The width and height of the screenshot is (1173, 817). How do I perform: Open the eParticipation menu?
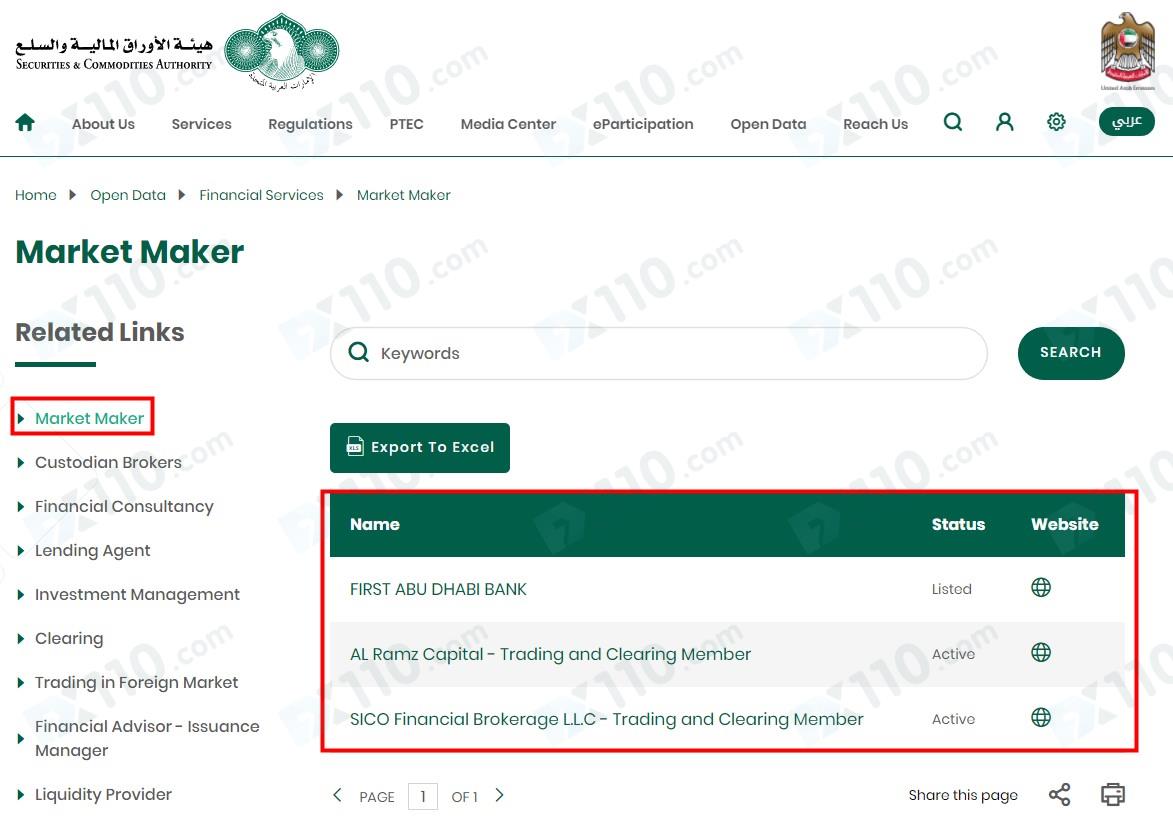coord(643,124)
